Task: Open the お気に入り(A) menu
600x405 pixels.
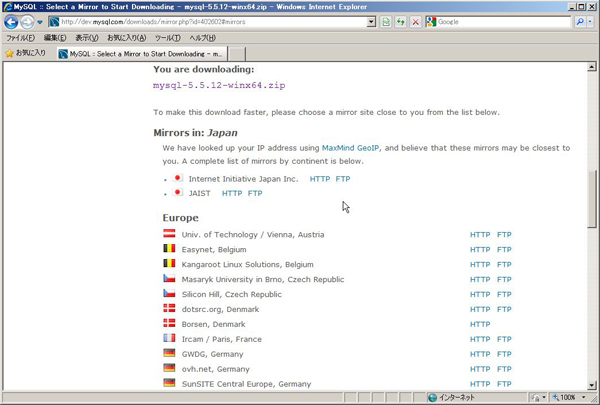Action: click(x=127, y=38)
